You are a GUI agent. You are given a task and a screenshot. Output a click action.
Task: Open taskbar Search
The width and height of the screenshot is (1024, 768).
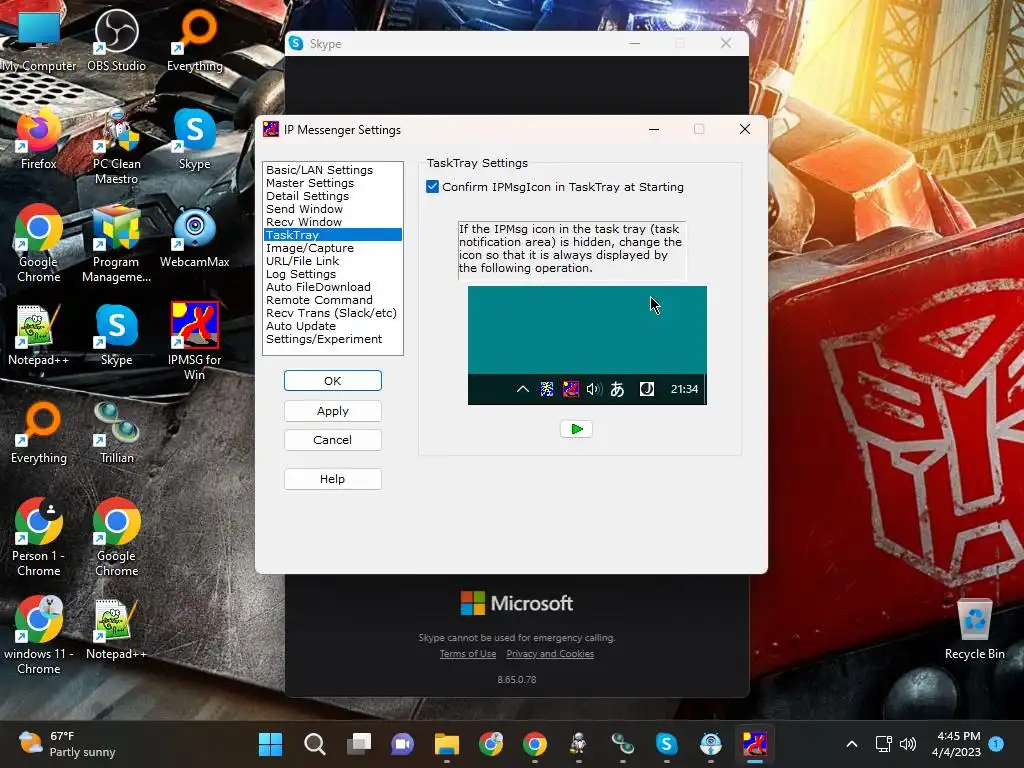pyautogui.click(x=314, y=744)
